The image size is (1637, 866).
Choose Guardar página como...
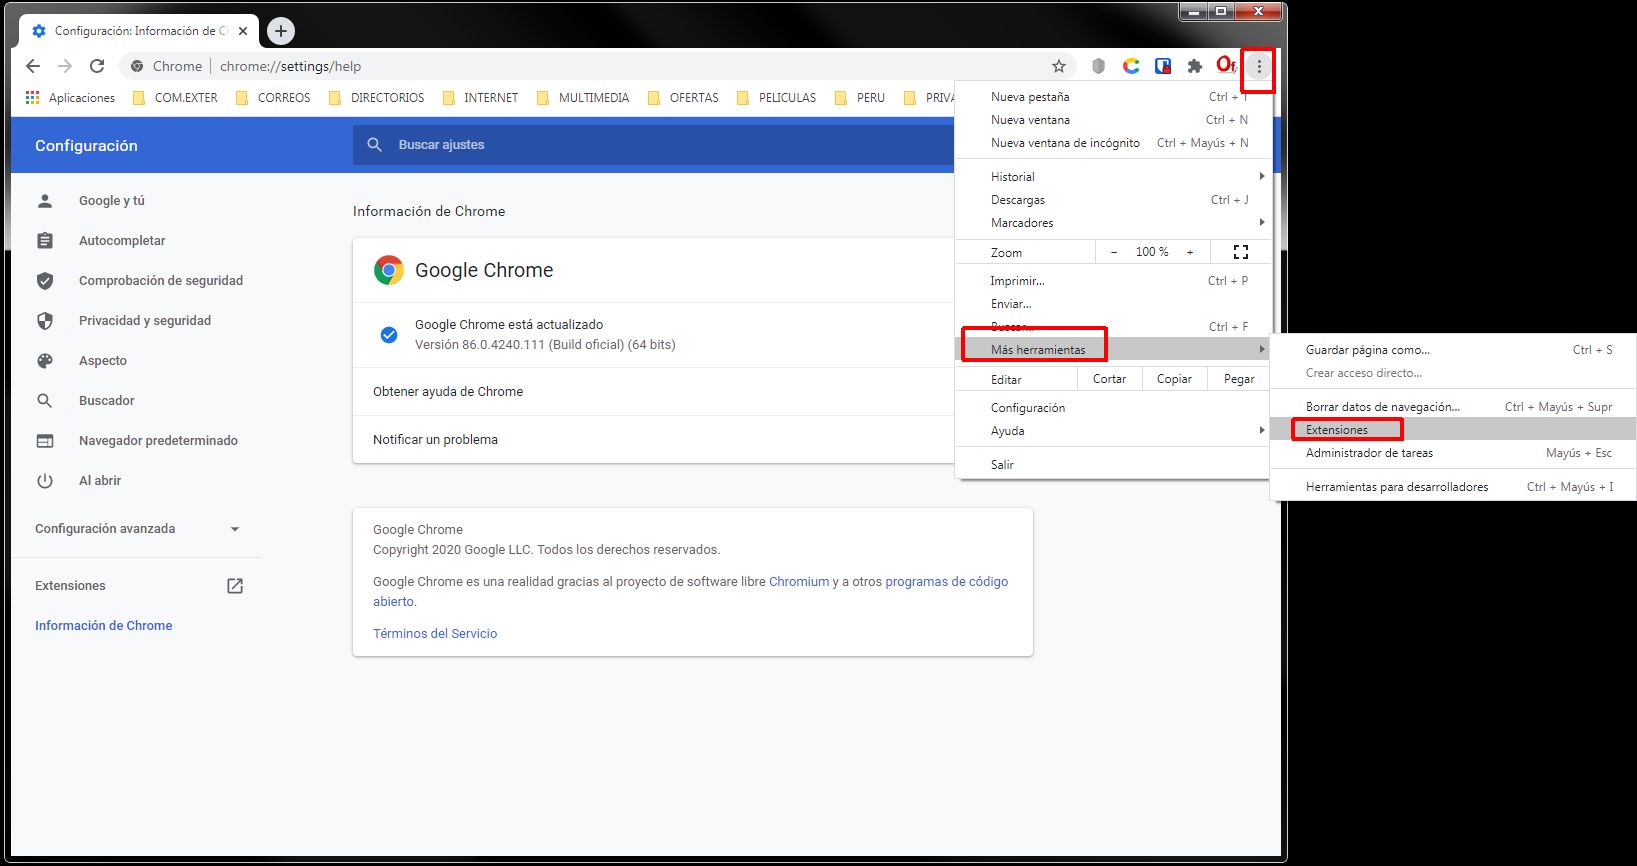pyautogui.click(x=1453, y=350)
